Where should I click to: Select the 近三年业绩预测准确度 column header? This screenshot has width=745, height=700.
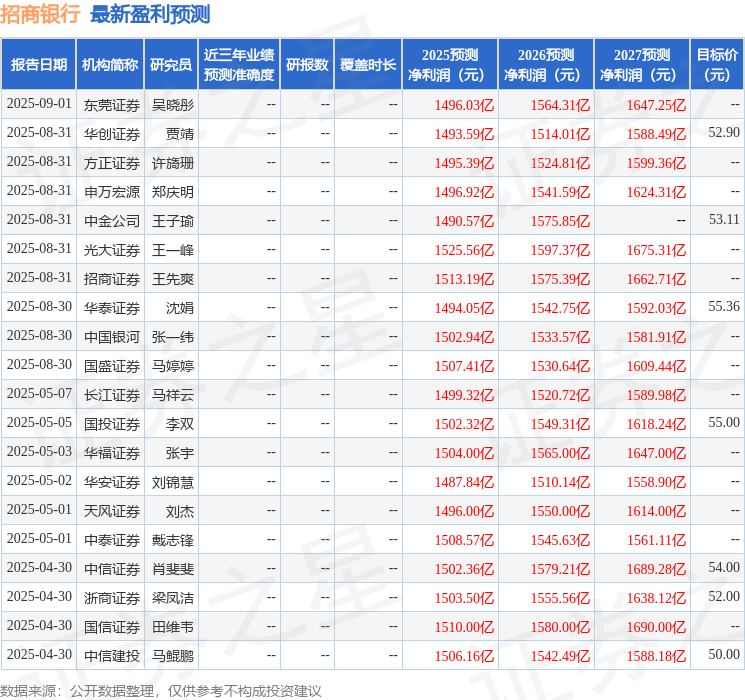(239, 65)
